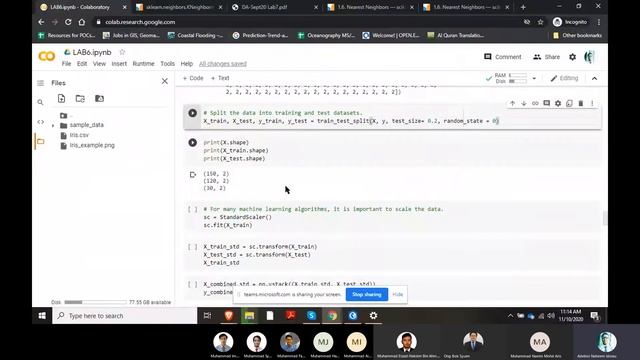The image size is (640, 360).
Task: Click the notebook vertical scrollbar
Action: (x=604, y=218)
